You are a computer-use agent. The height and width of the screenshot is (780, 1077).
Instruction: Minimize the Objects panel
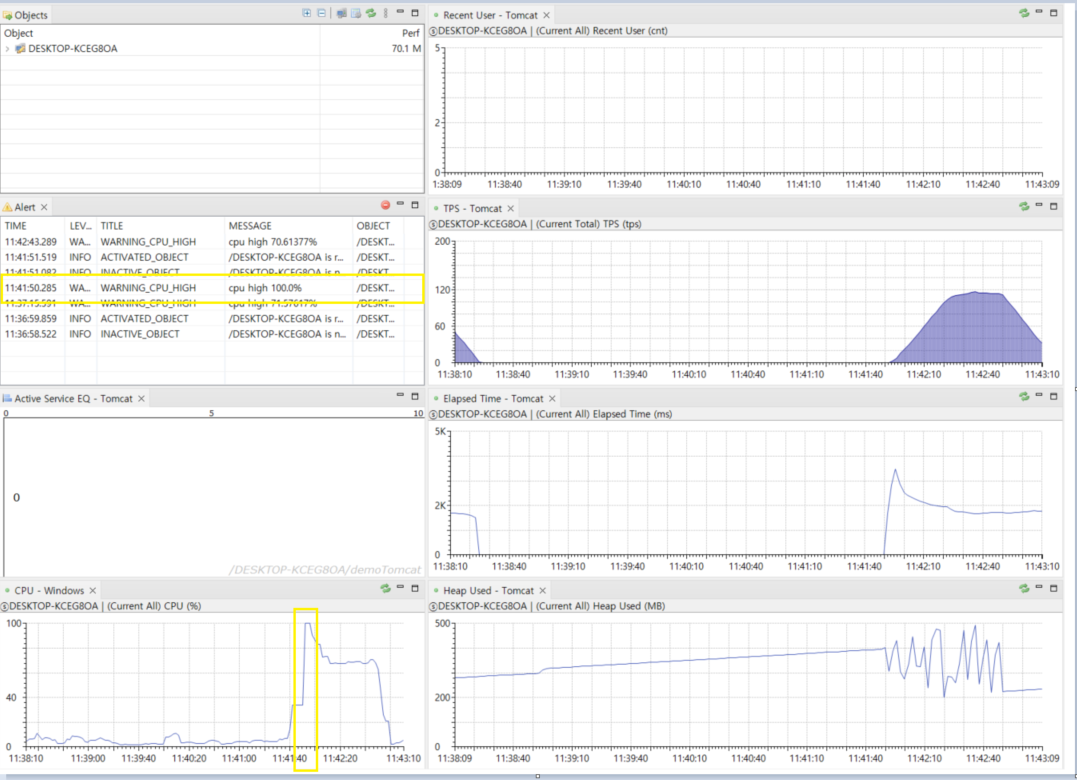pyautogui.click(x=400, y=12)
